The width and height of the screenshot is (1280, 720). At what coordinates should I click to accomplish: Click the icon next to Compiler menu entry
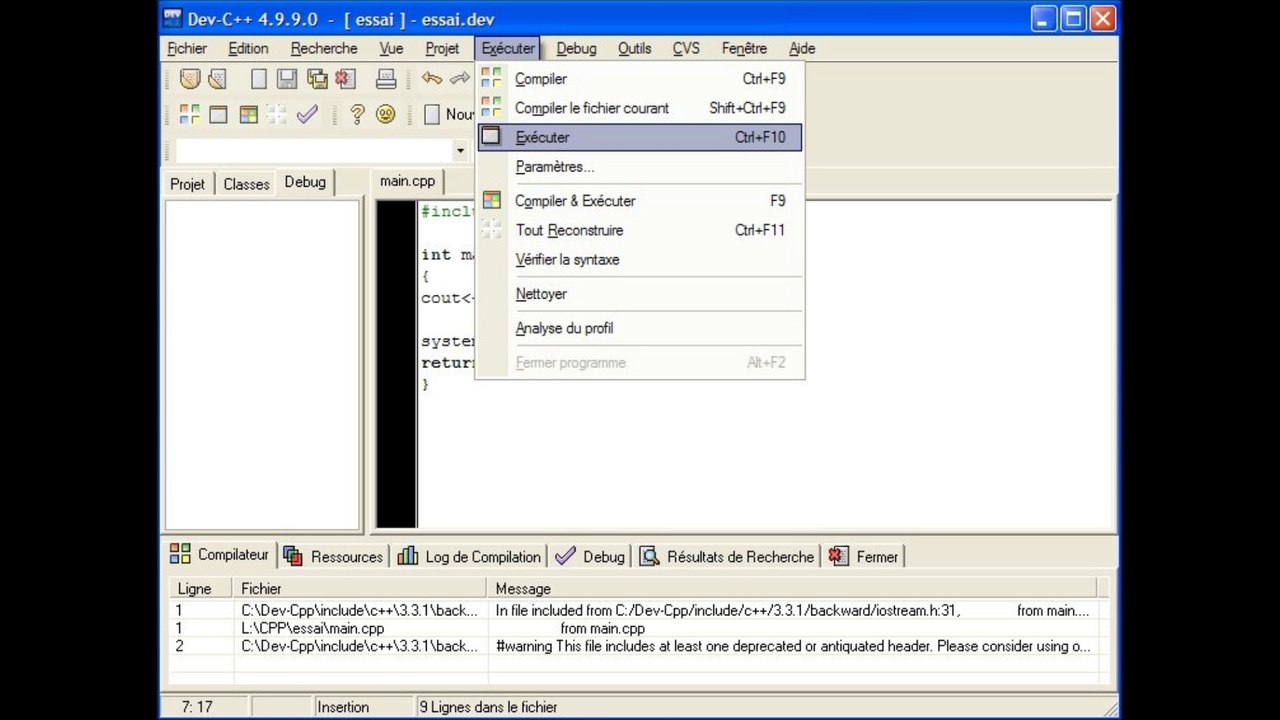(x=491, y=78)
